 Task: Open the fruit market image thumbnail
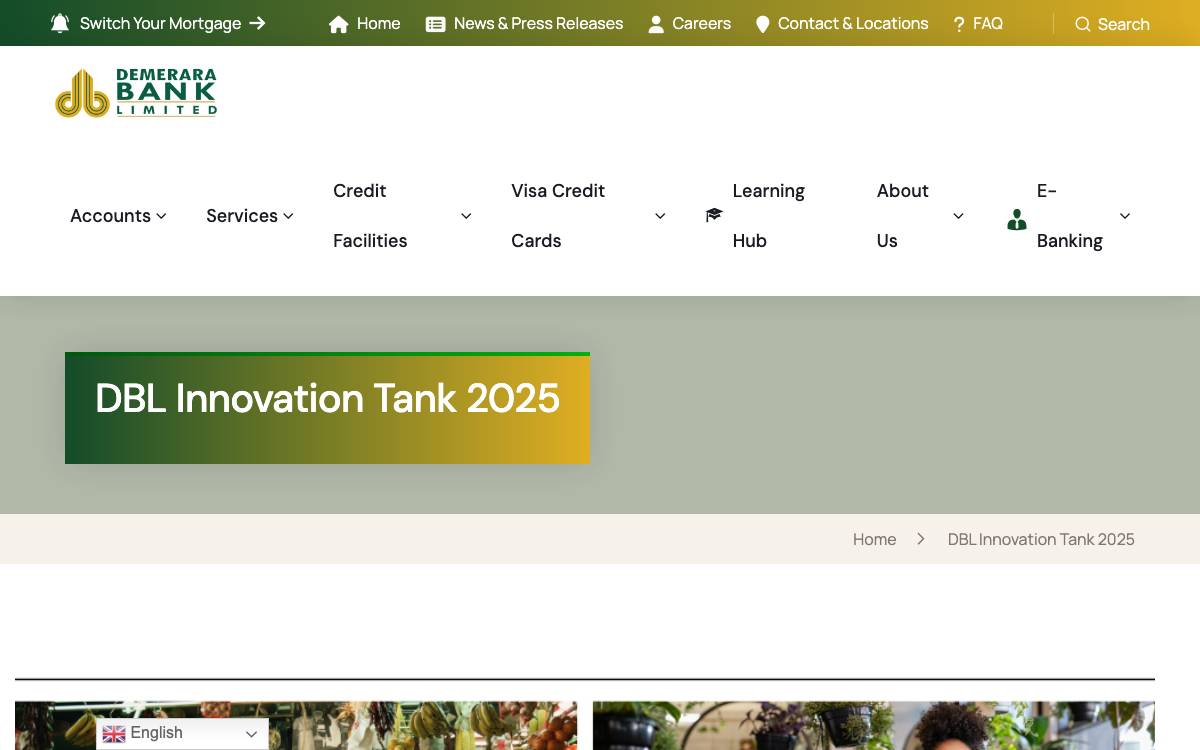[x=296, y=726]
